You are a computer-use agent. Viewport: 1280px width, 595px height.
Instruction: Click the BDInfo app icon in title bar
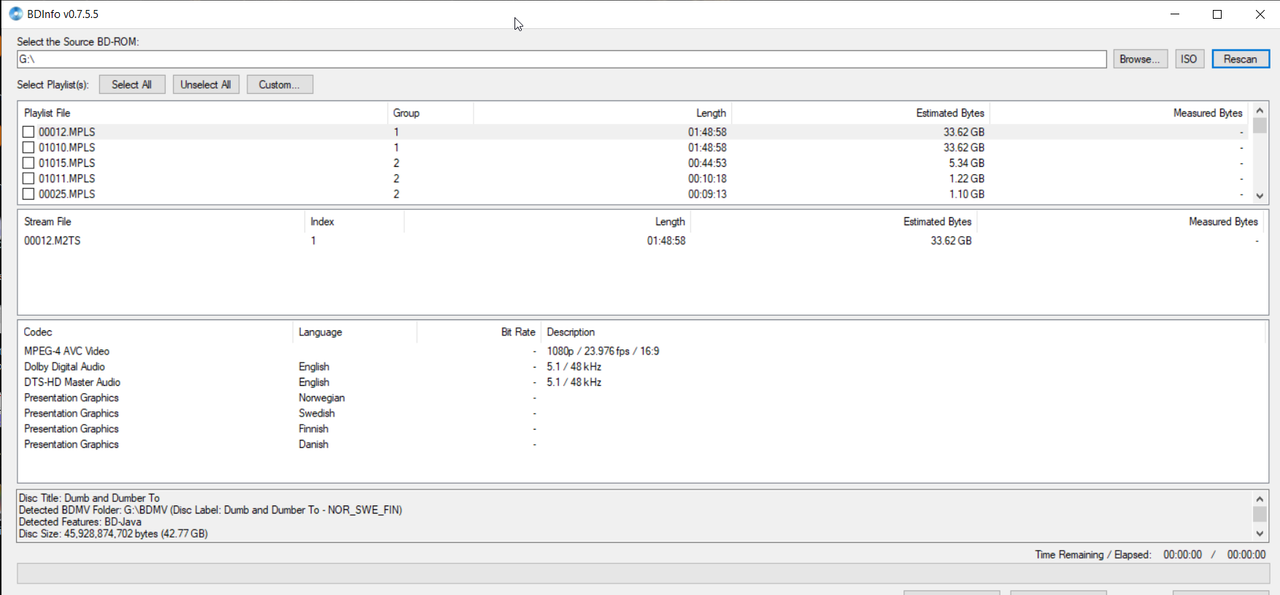[16, 14]
